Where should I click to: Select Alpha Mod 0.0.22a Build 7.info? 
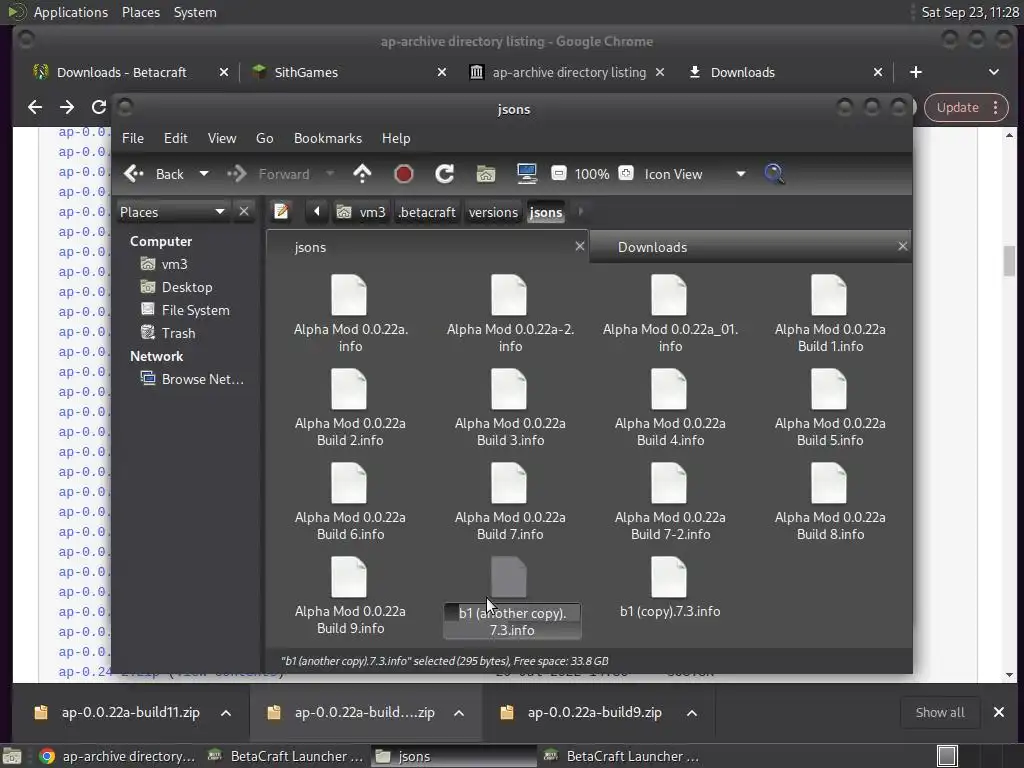[x=510, y=502]
